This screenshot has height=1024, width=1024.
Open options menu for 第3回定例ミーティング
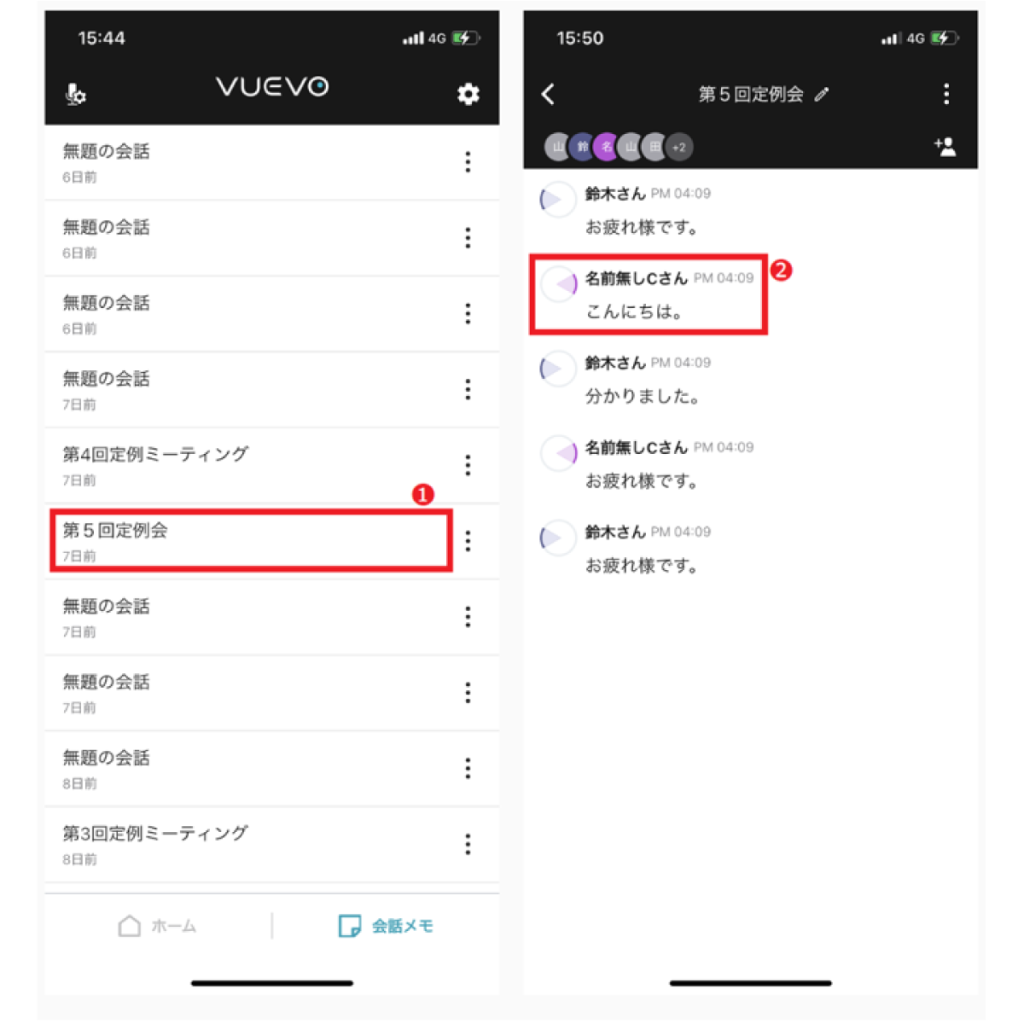(x=468, y=844)
